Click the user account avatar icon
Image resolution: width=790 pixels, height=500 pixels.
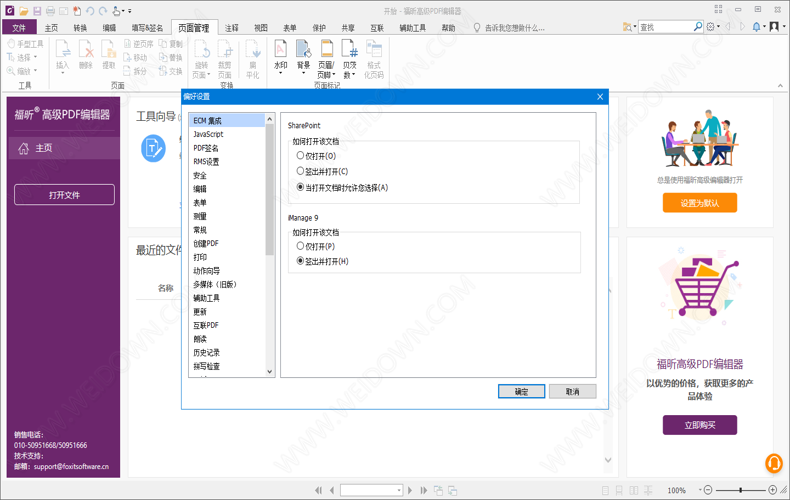tap(774, 27)
